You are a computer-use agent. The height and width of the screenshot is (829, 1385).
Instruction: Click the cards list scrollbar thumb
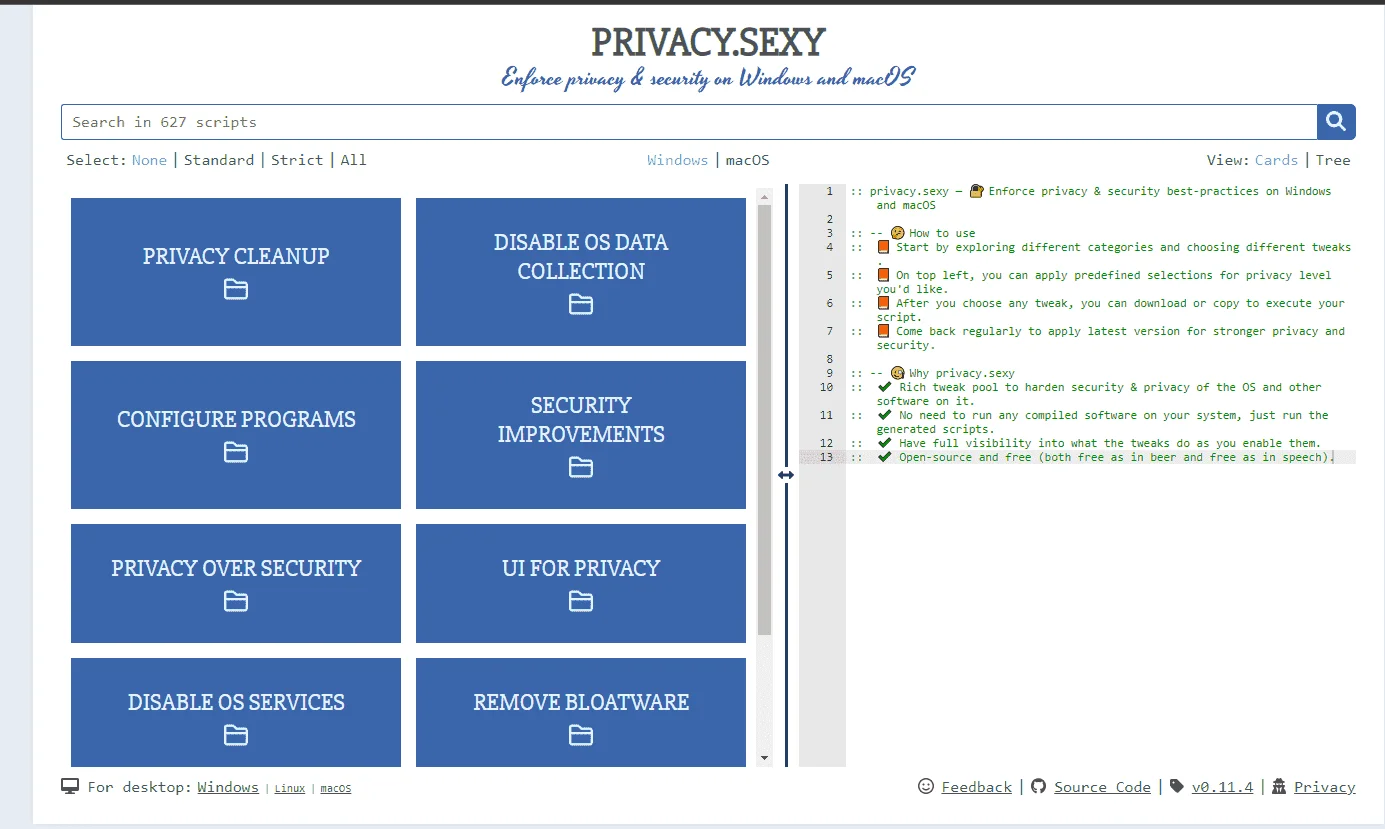pyautogui.click(x=765, y=420)
